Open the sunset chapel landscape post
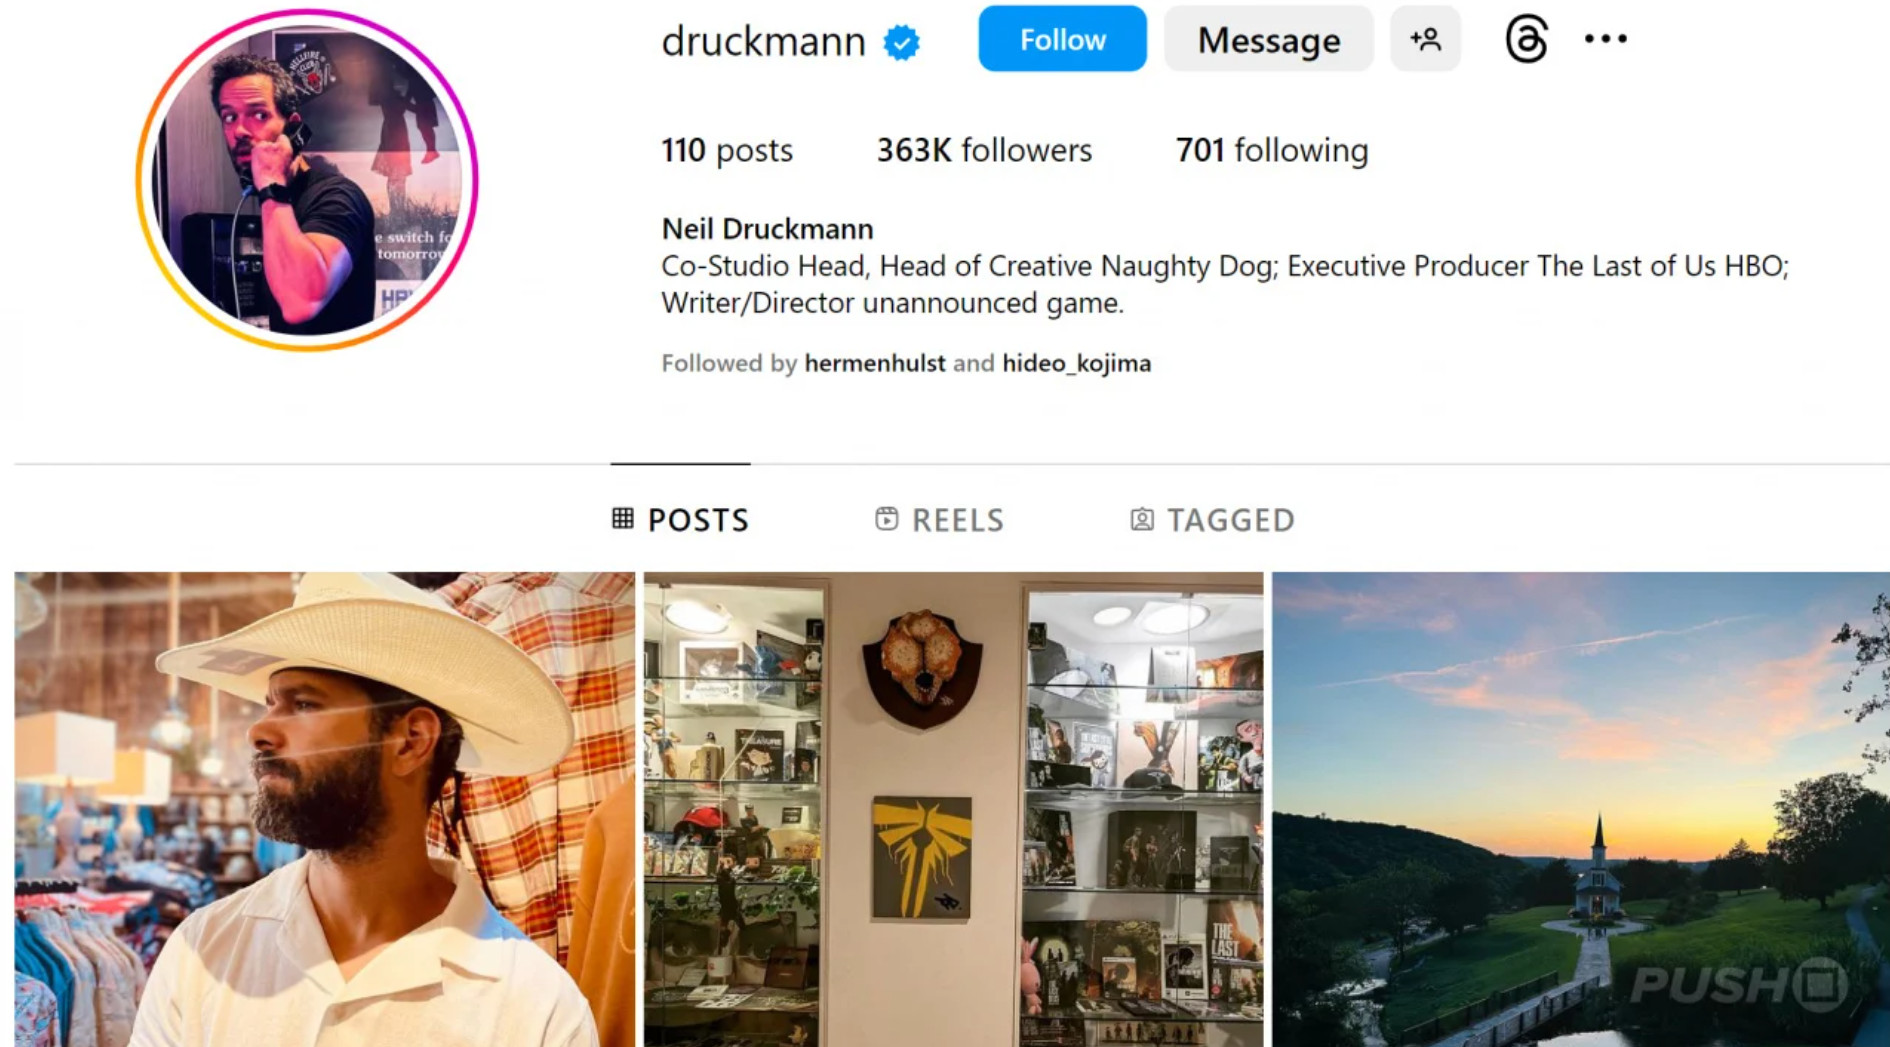The height and width of the screenshot is (1047, 1890). (1581, 809)
